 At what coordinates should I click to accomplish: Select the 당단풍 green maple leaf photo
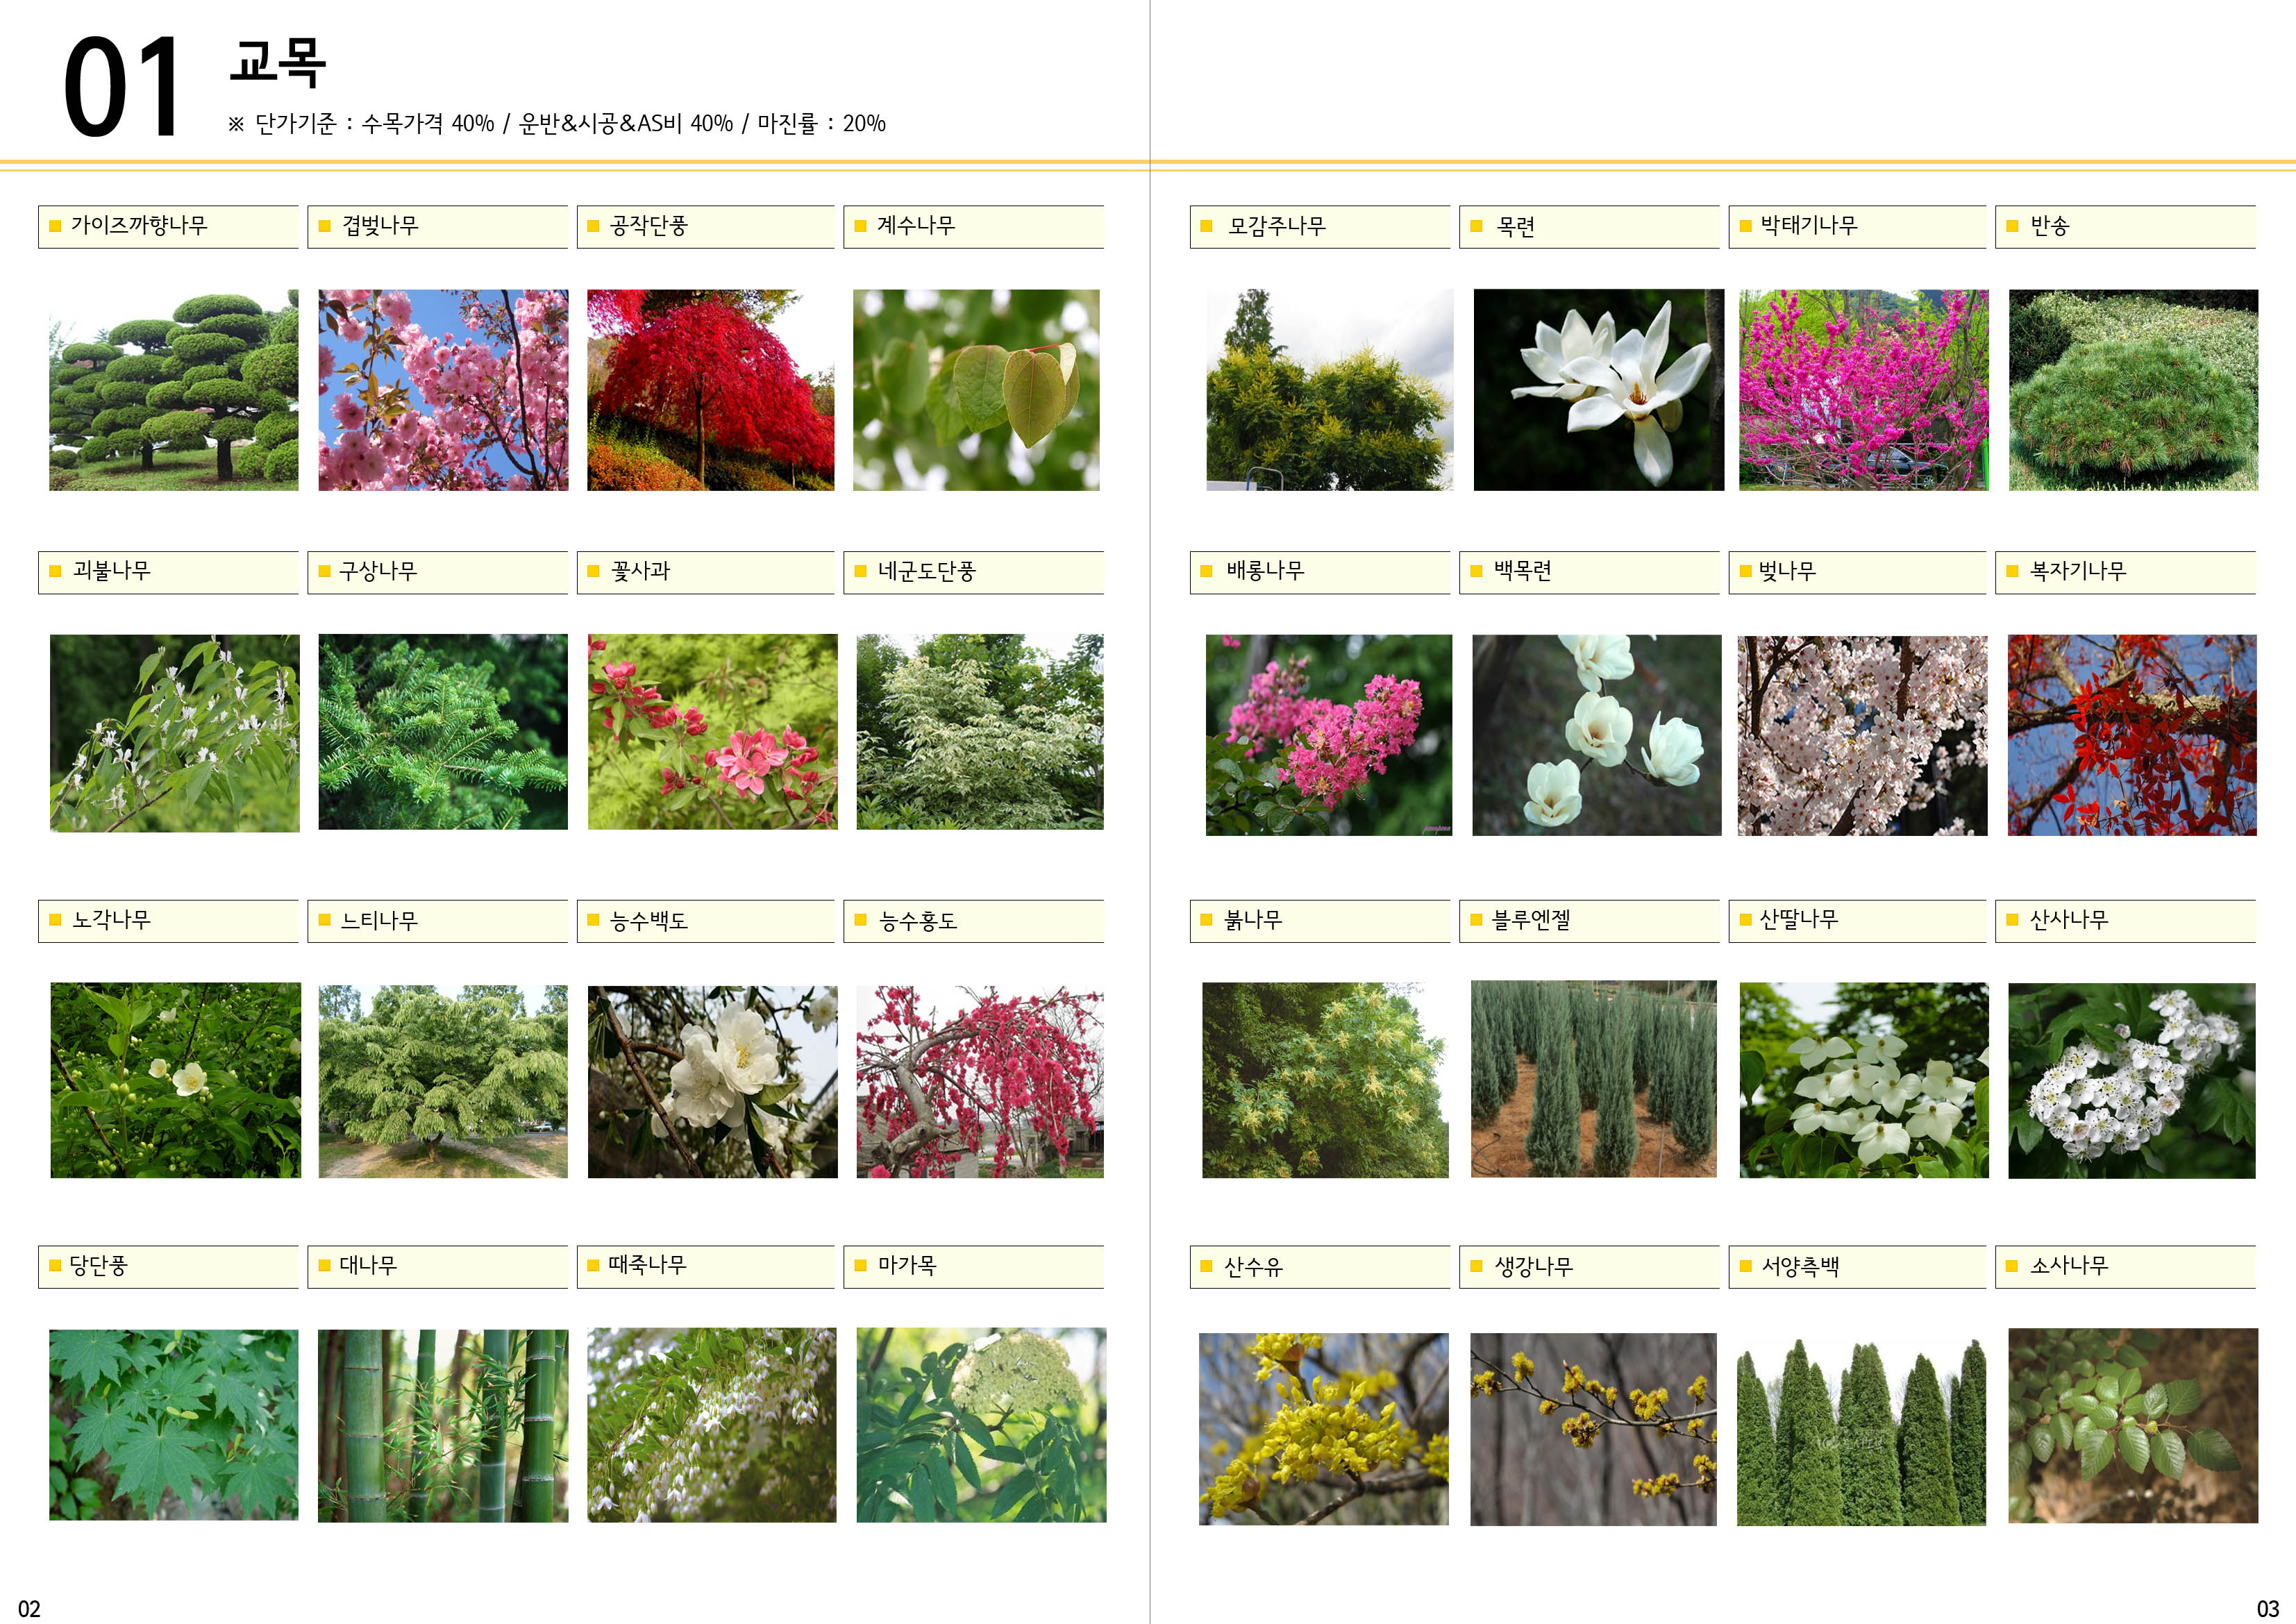(x=174, y=1425)
